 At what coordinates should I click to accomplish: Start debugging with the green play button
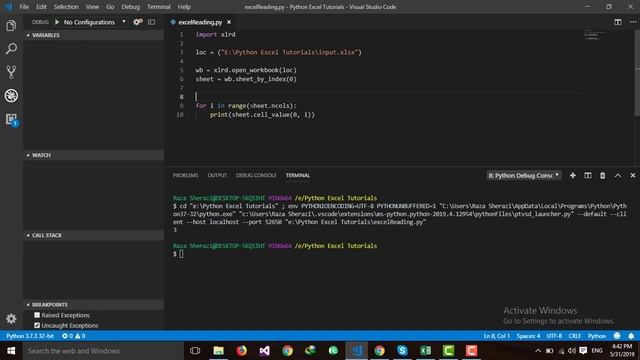click(x=57, y=22)
